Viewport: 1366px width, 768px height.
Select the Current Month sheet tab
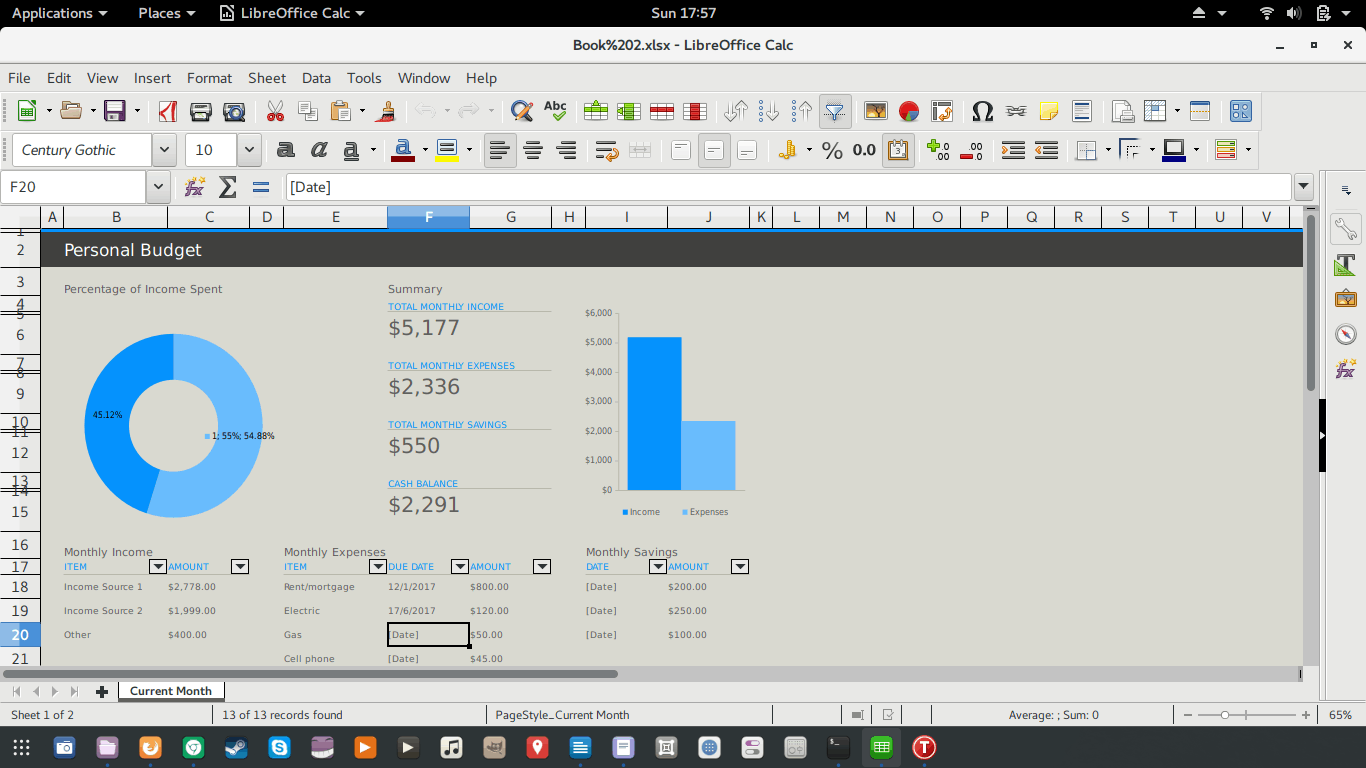click(x=171, y=691)
